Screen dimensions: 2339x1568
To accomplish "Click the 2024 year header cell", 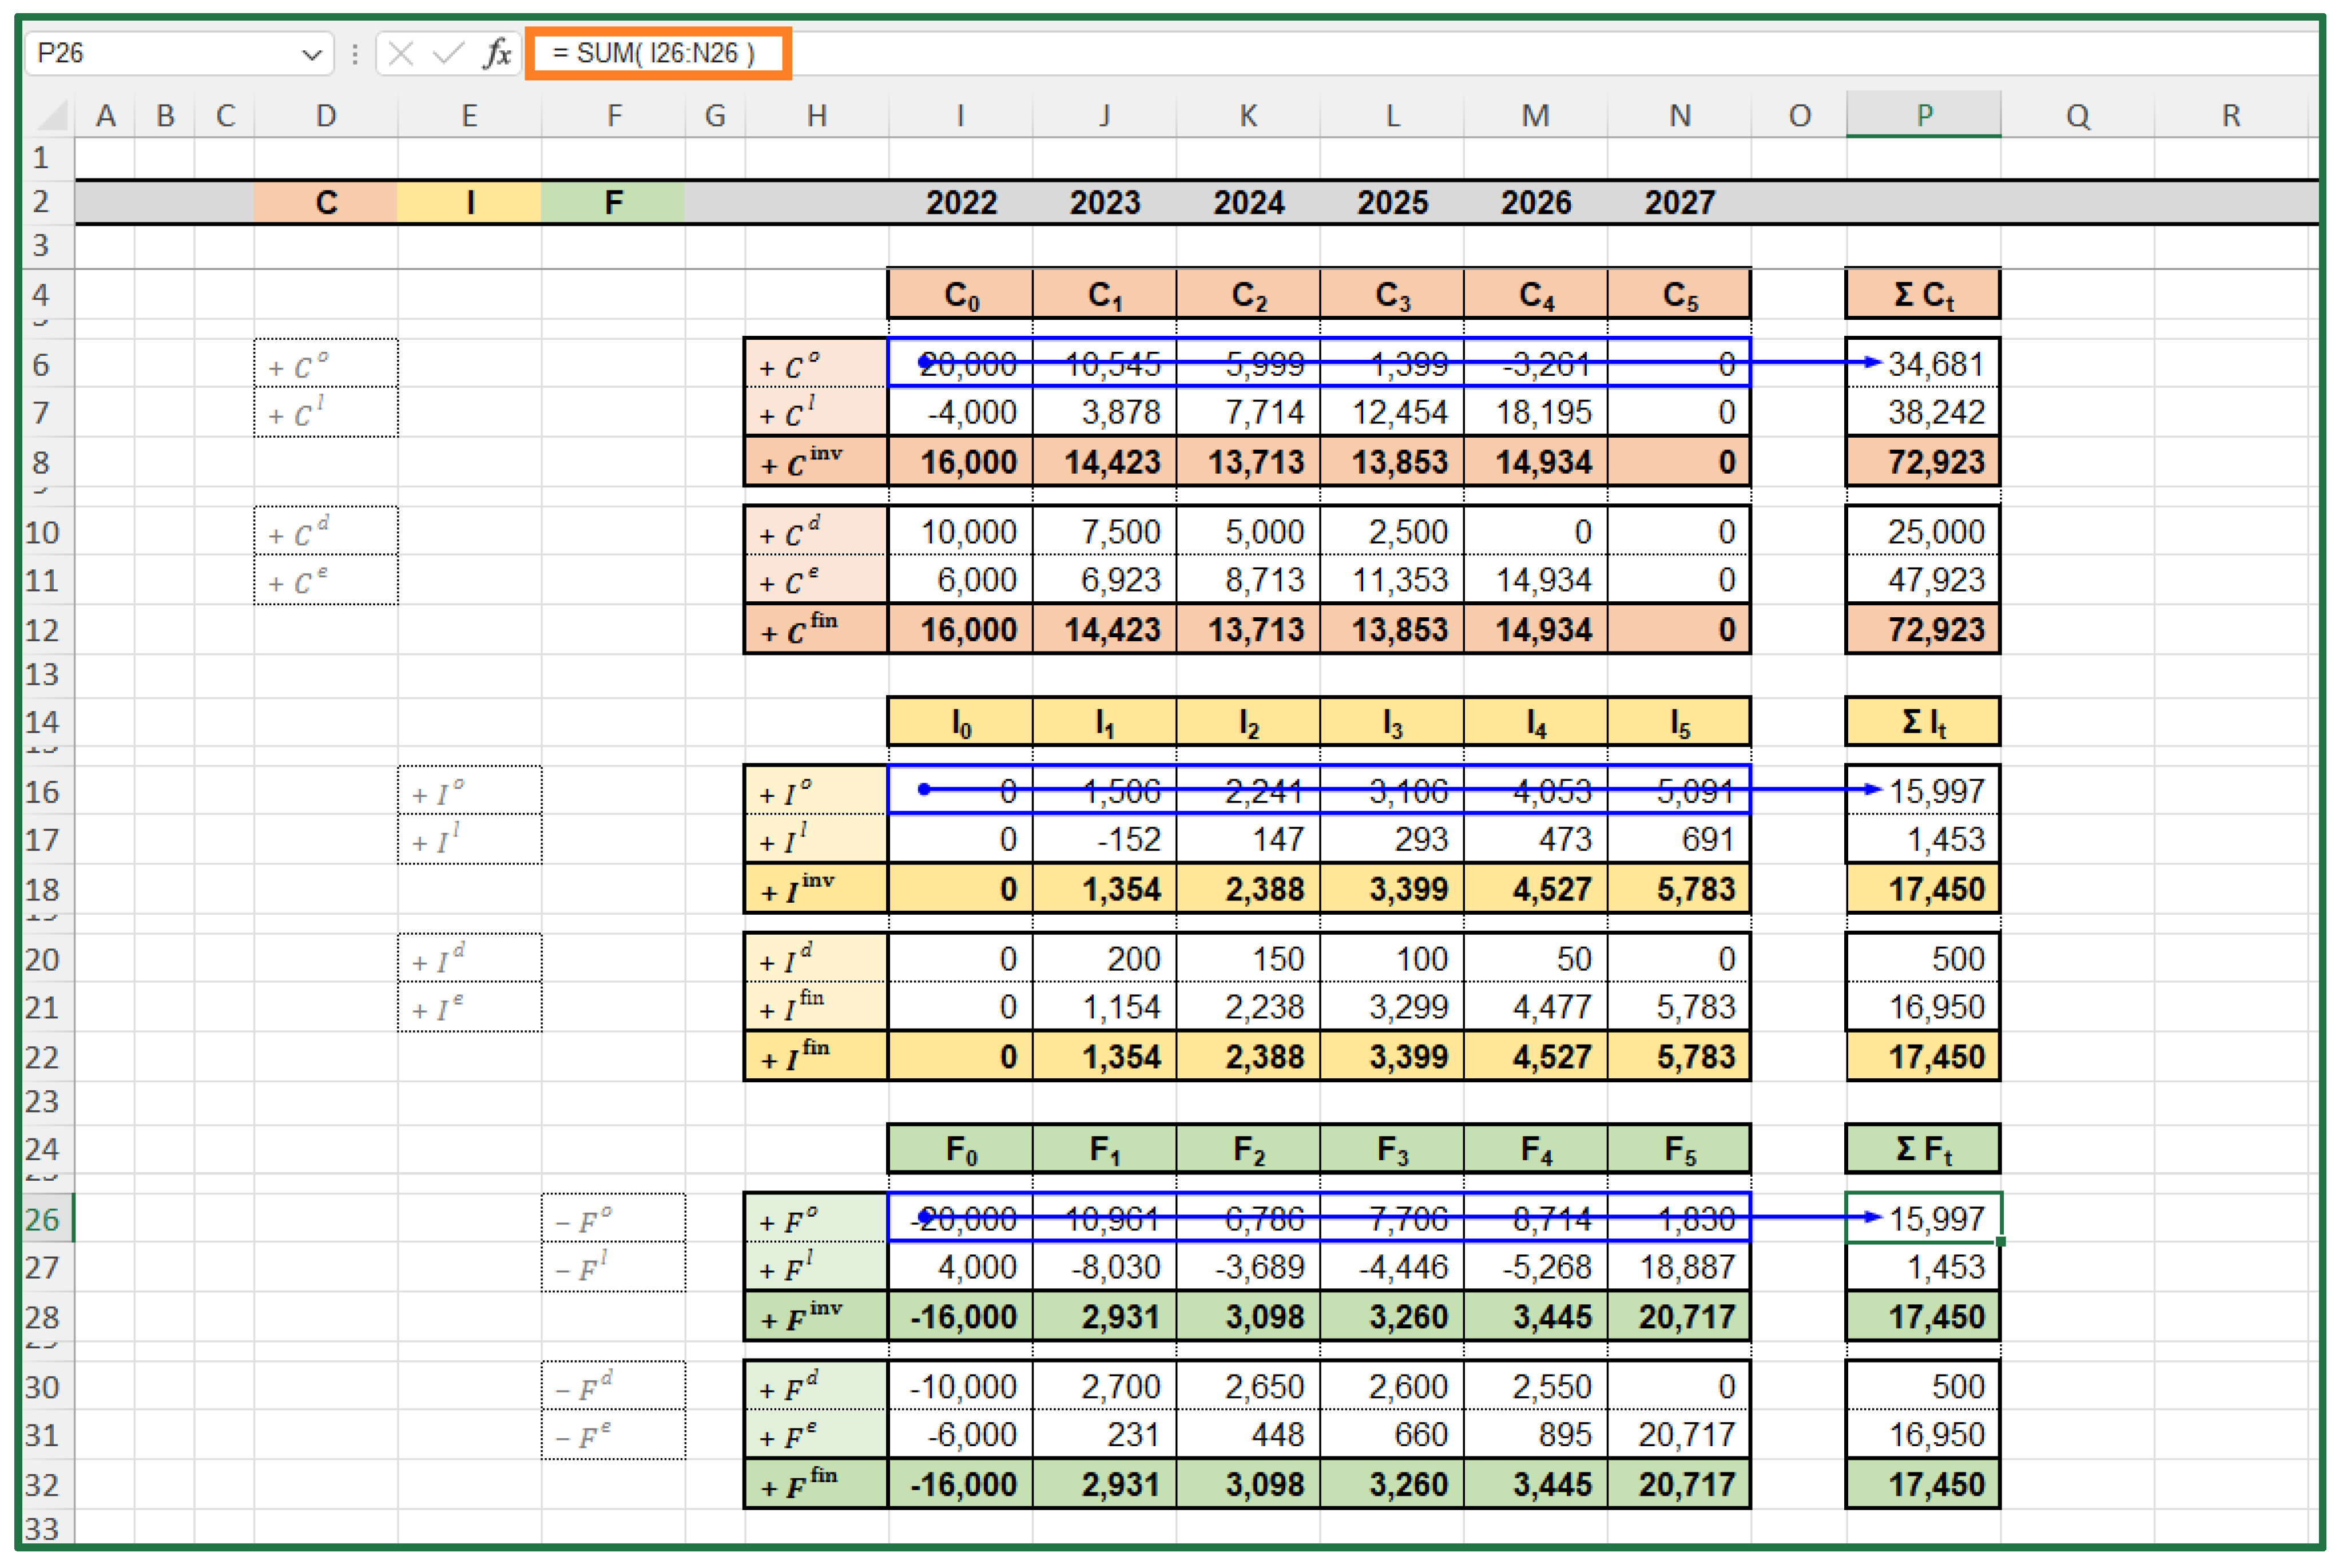I will click(x=1248, y=203).
